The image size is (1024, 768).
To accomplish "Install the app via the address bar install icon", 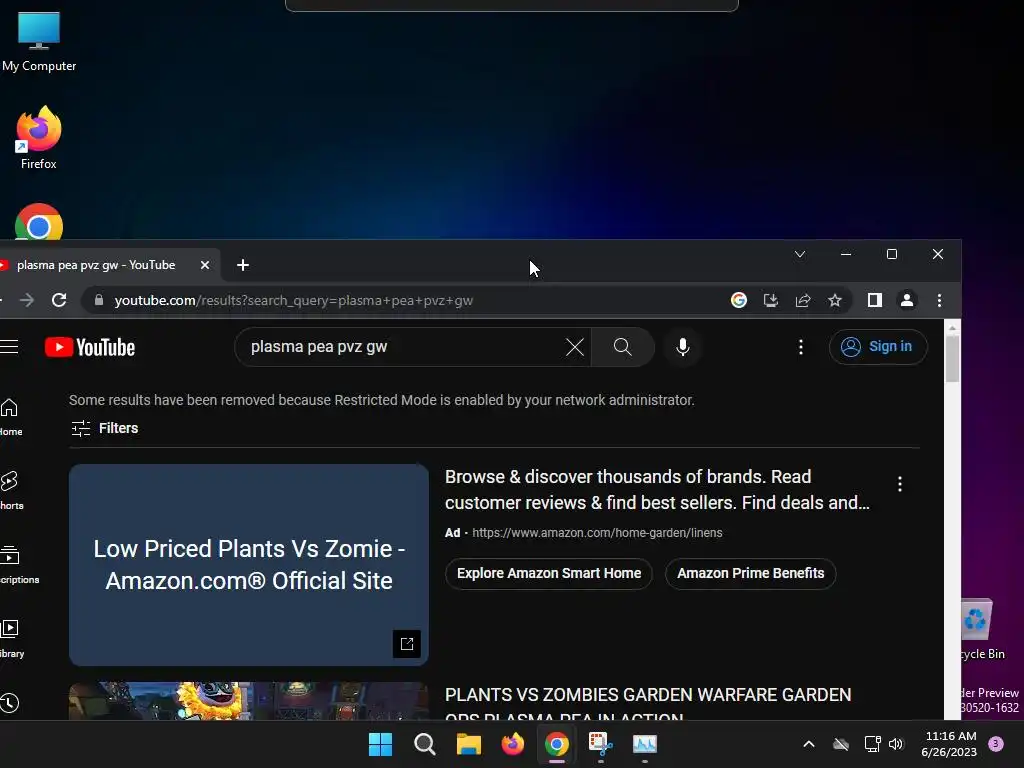I will 771,300.
